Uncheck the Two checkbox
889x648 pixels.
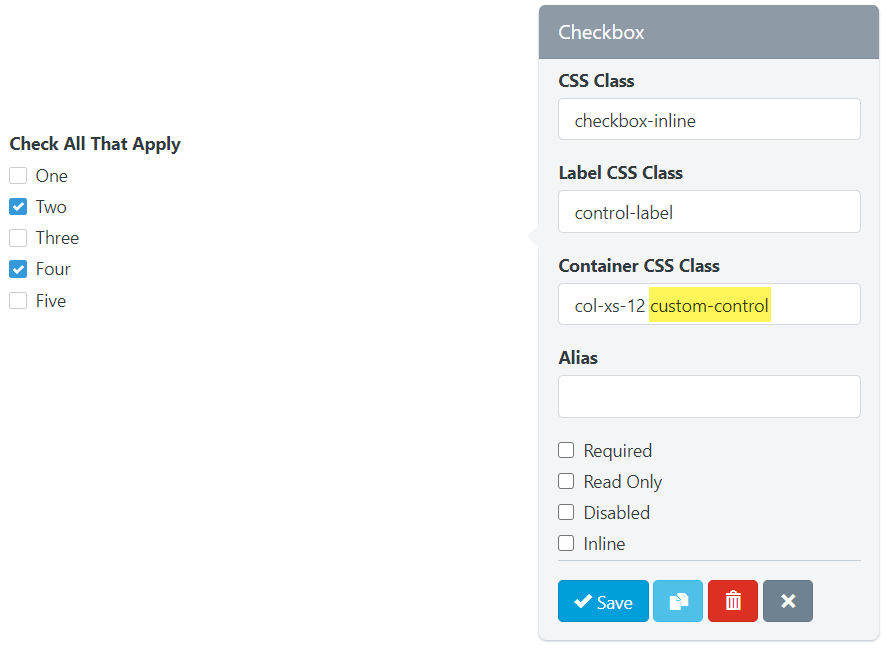[x=18, y=207]
